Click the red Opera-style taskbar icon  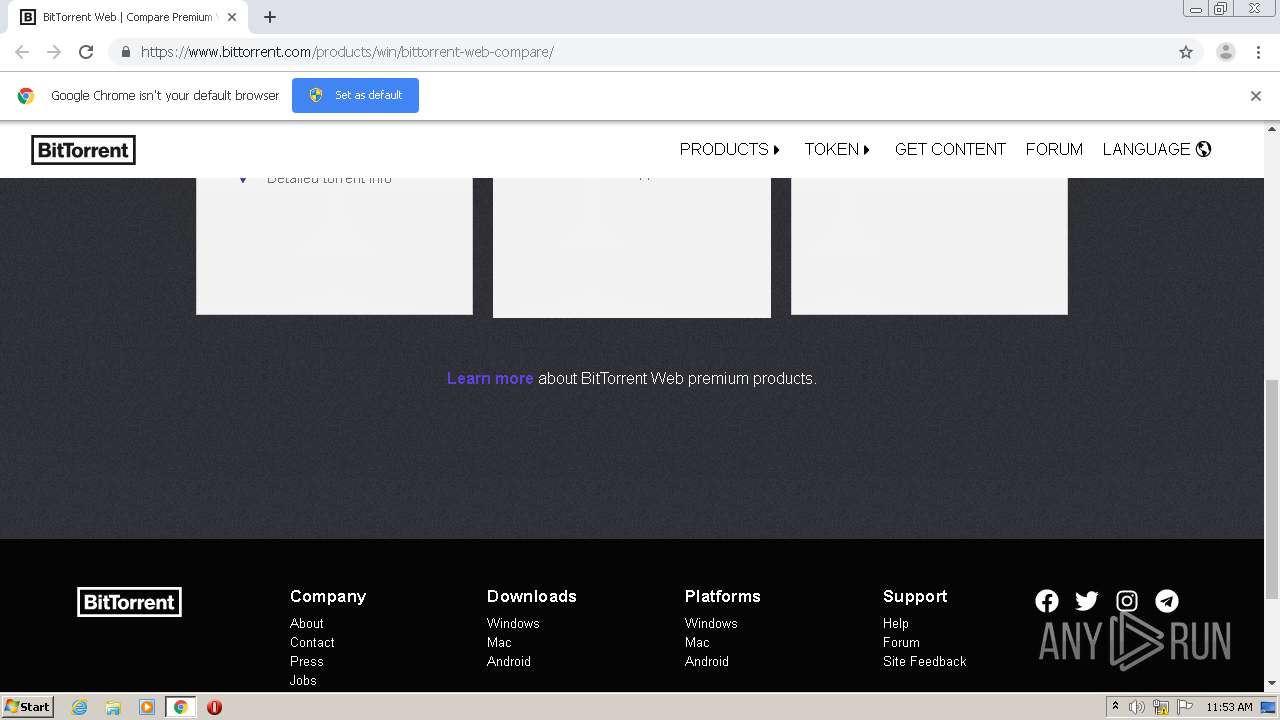point(214,707)
